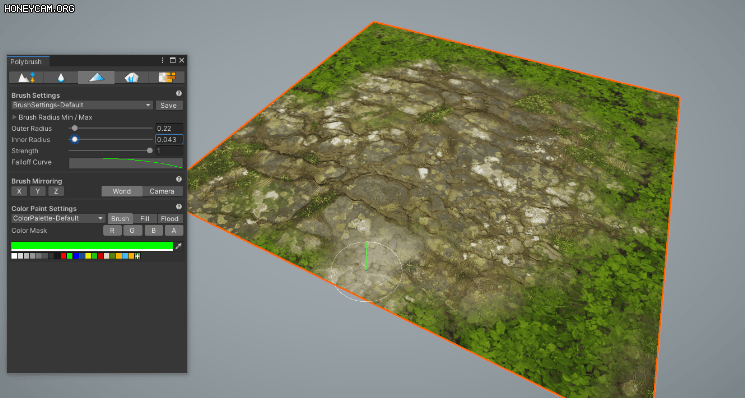
Task: Open Brush Settings help icon
Action: pos(179,94)
